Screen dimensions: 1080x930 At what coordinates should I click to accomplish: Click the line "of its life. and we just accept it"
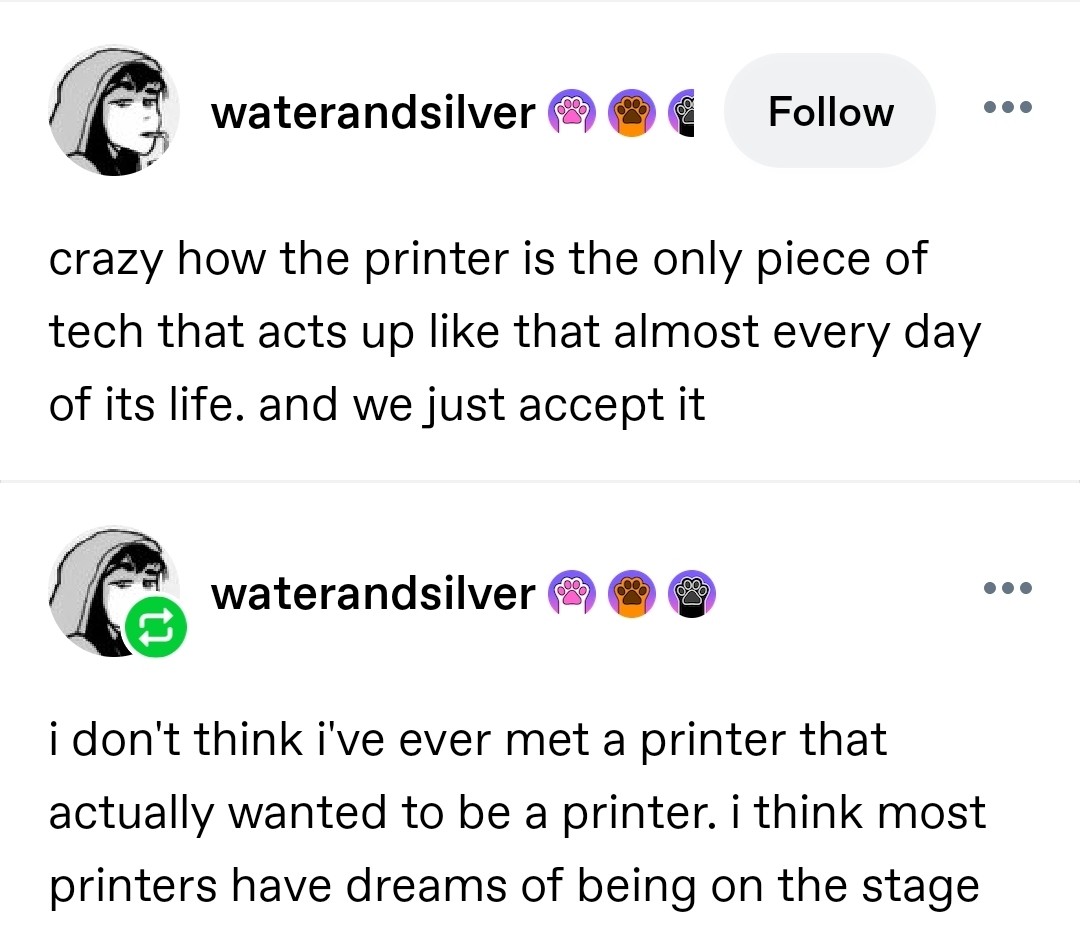click(x=377, y=403)
